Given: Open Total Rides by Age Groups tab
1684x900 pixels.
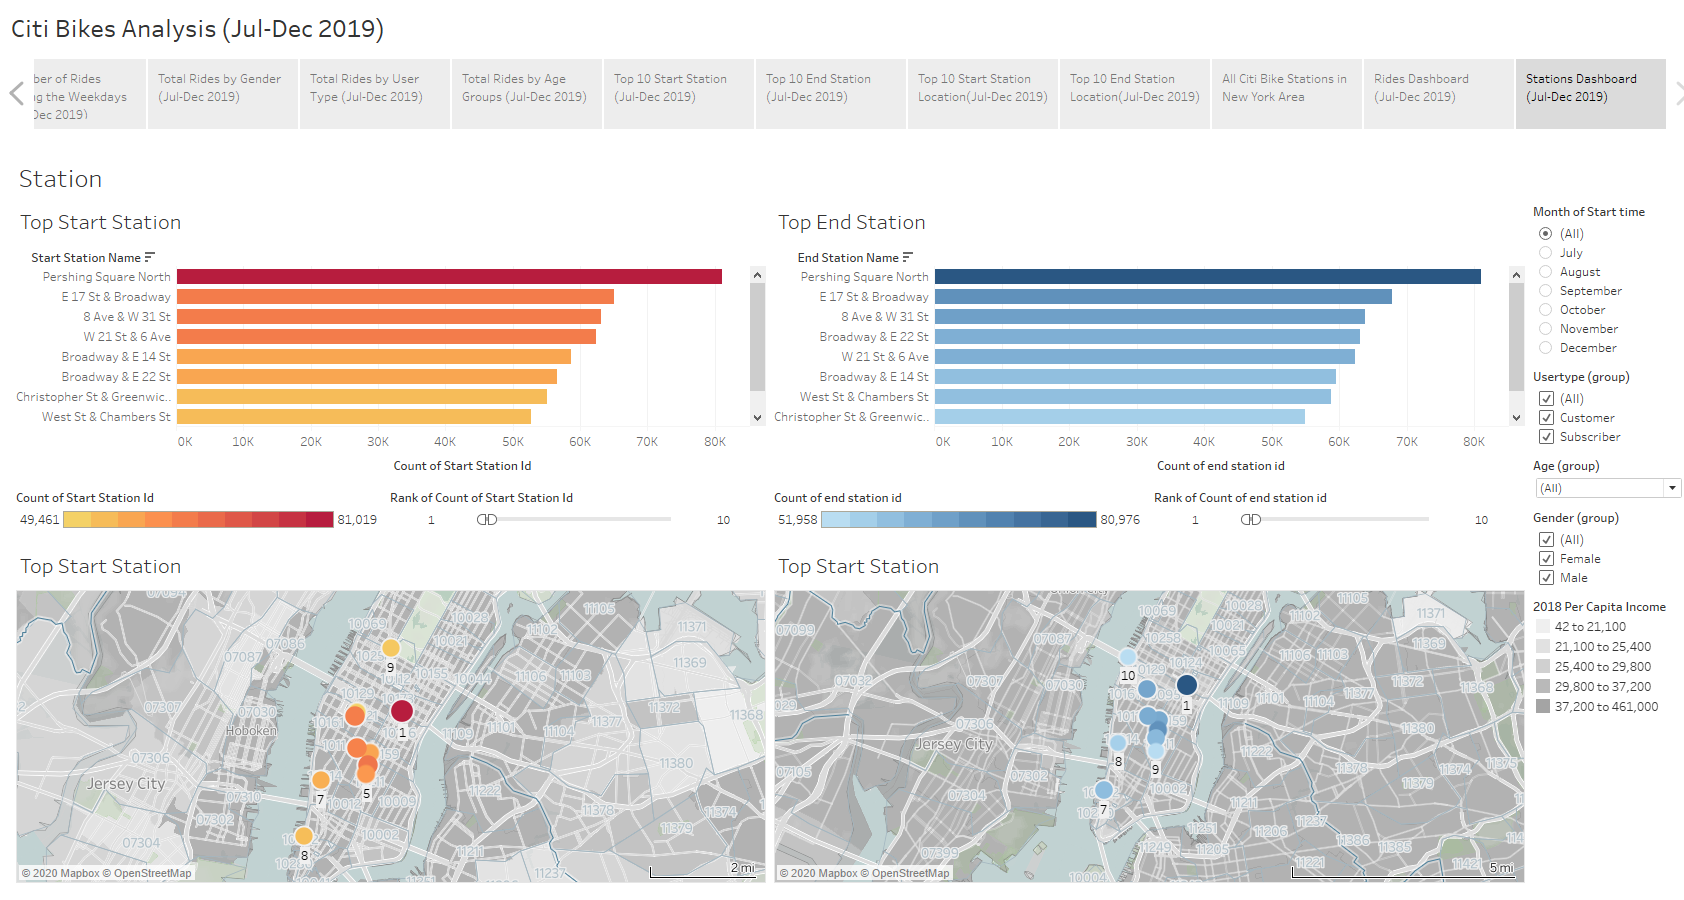Looking at the screenshot, I should tap(527, 94).
